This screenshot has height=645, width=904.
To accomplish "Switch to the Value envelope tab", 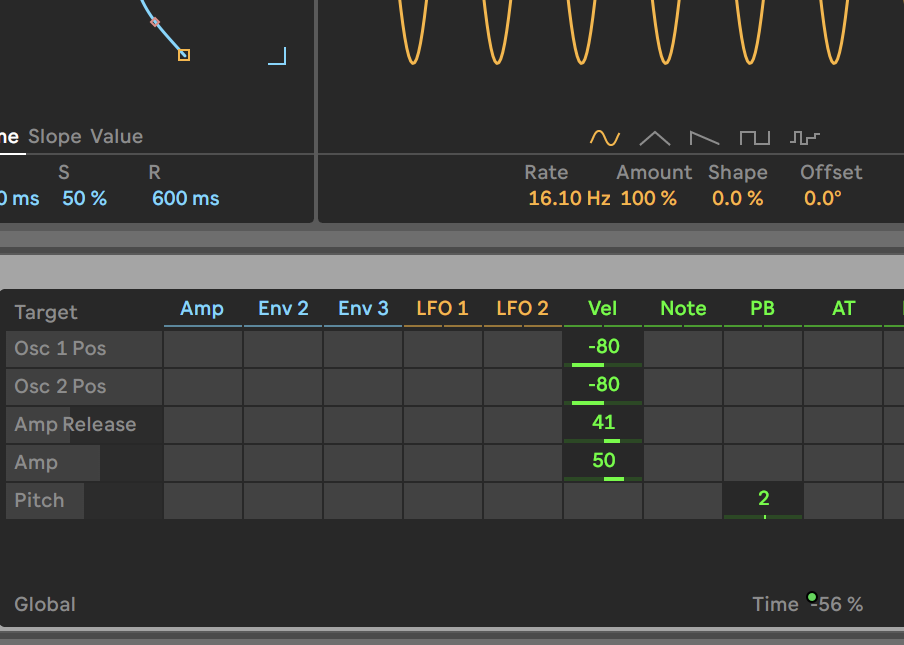I will [117, 137].
